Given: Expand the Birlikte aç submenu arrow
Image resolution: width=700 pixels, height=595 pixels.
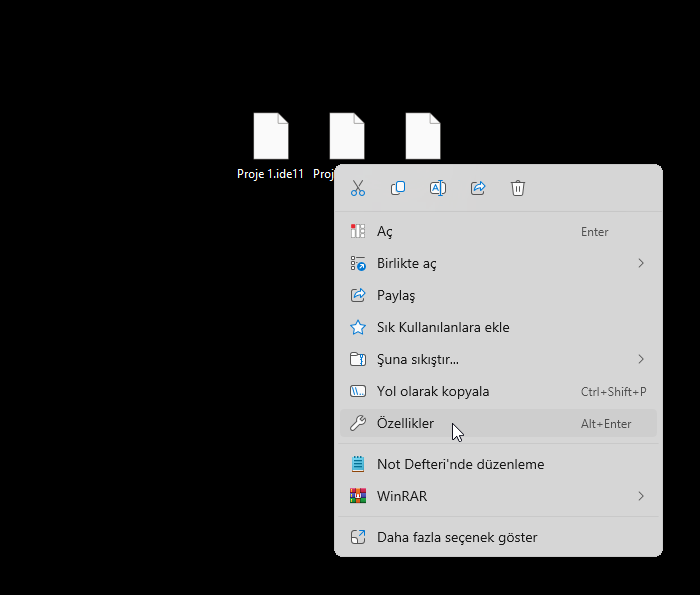Looking at the screenshot, I should point(641,263).
